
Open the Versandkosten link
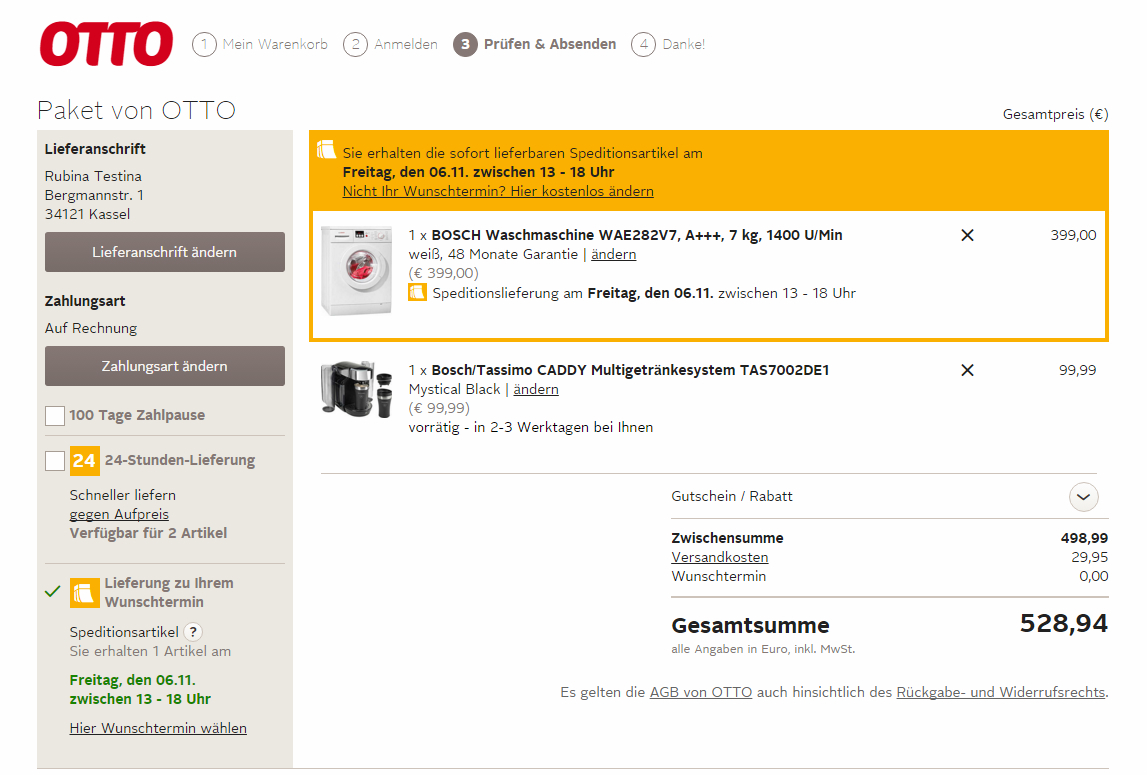pyautogui.click(x=720, y=558)
